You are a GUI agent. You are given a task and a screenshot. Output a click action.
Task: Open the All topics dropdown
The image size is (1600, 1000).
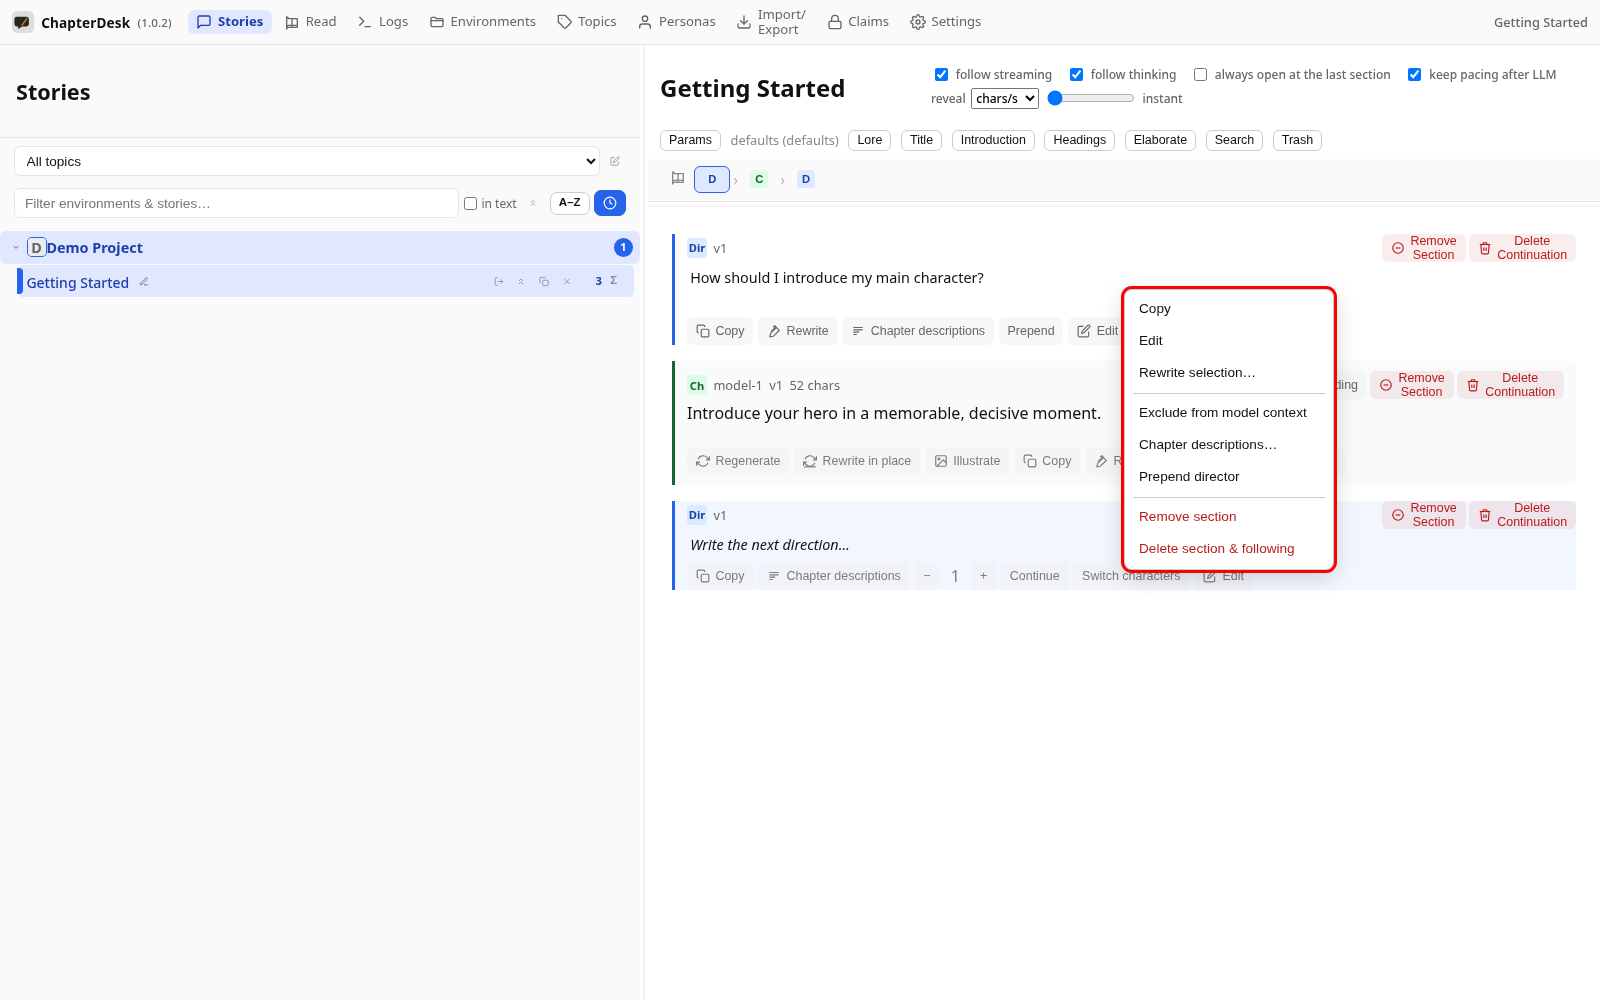click(307, 161)
